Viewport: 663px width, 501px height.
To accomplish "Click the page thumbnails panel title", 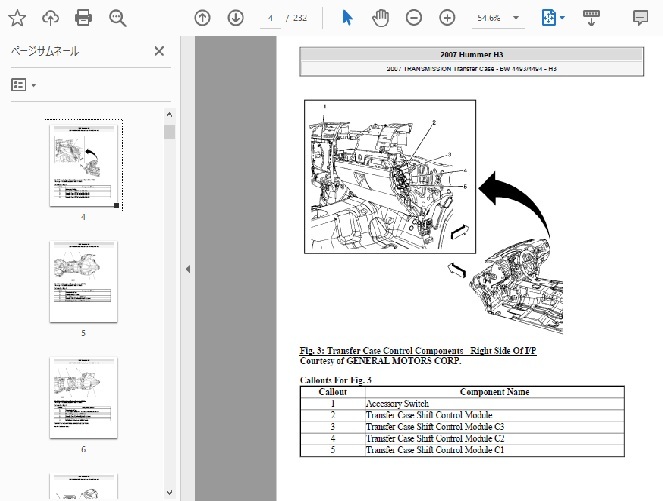I will tap(45, 51).
